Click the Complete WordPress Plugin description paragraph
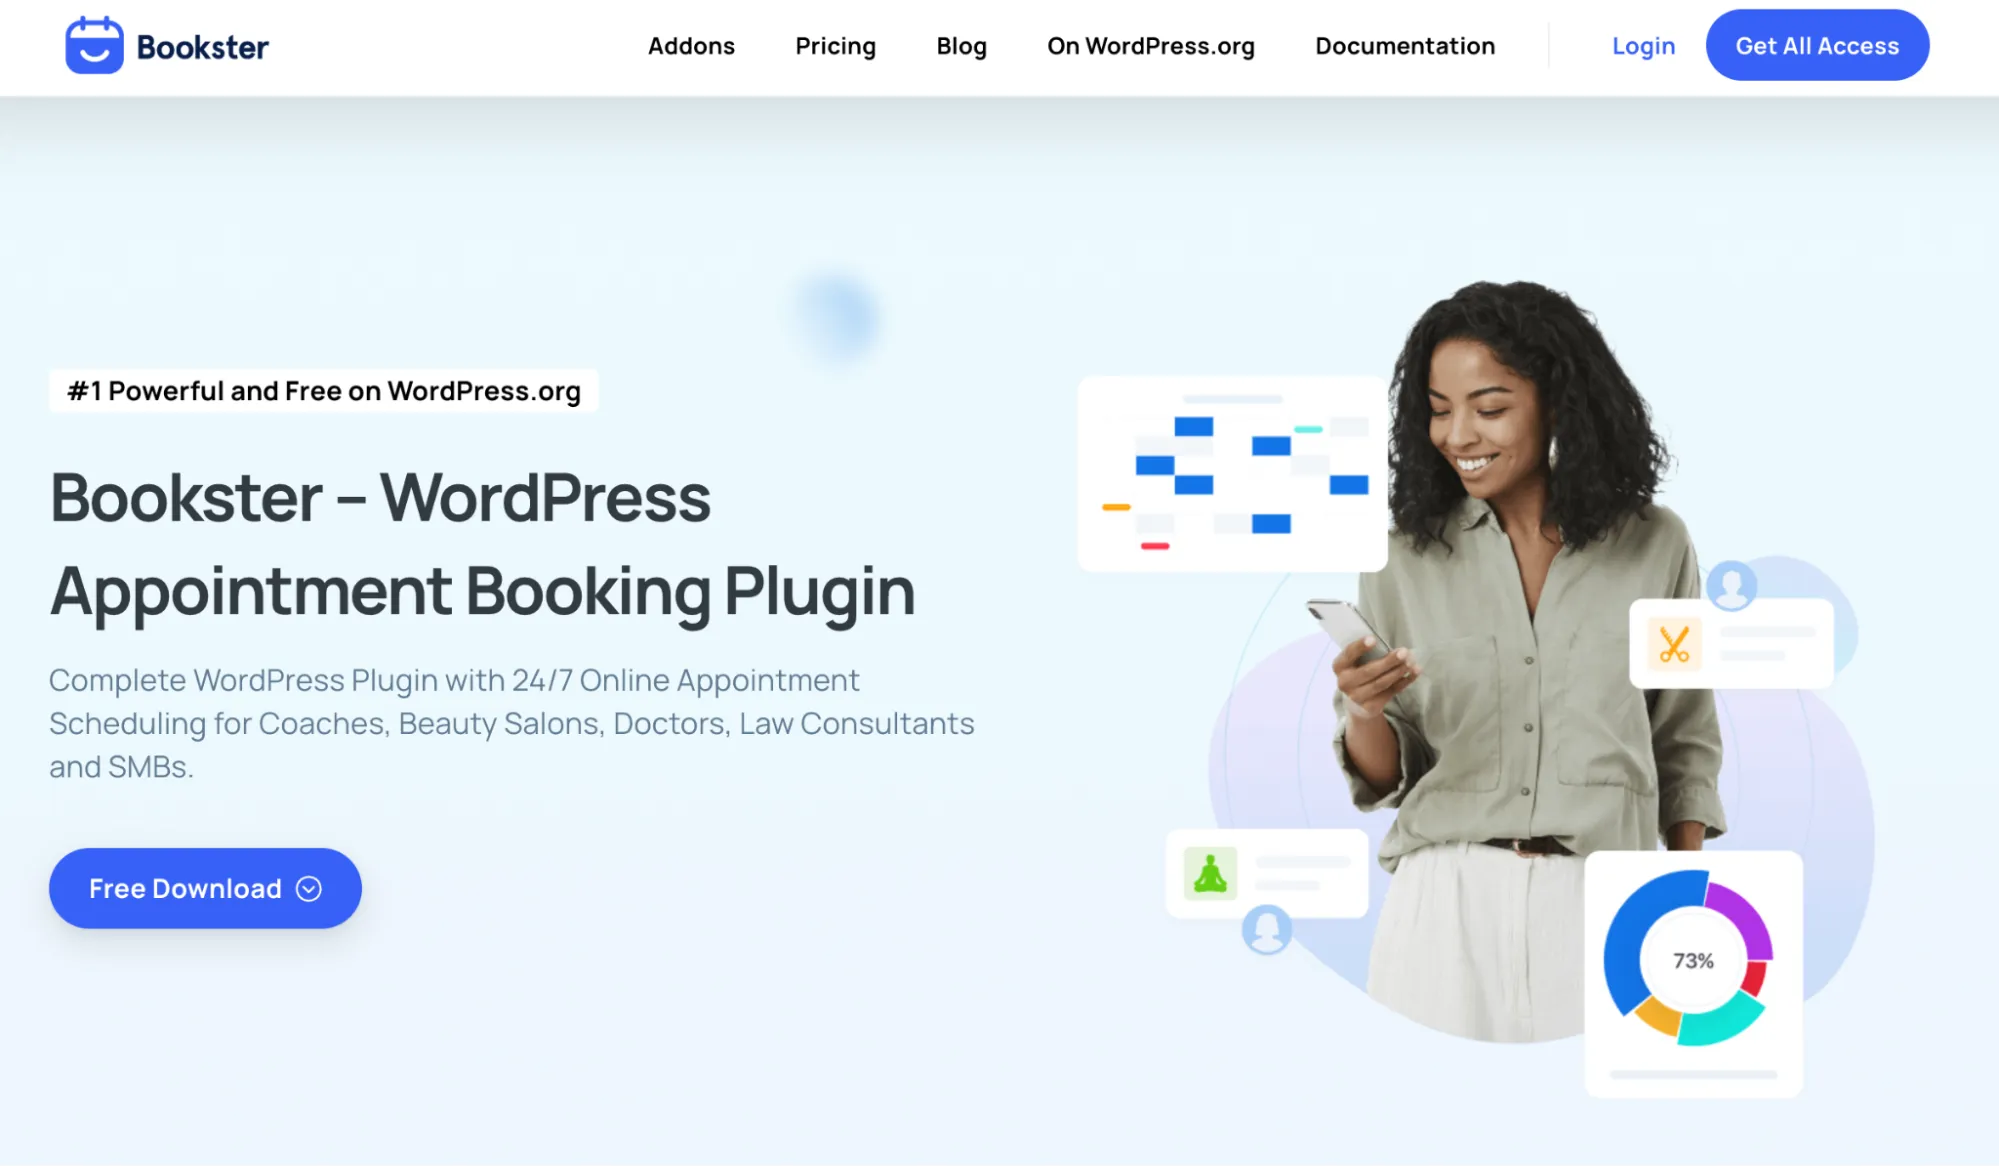 (511, 723)
